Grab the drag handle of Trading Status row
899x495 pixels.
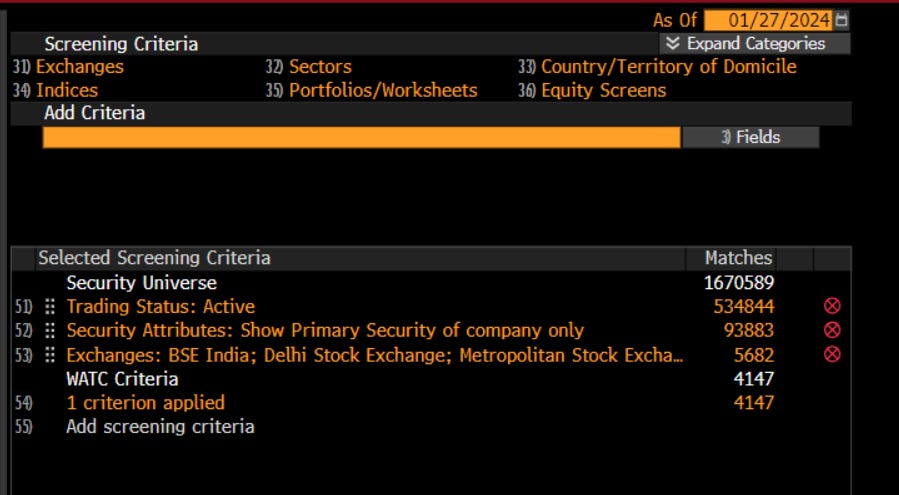[50, 307]
